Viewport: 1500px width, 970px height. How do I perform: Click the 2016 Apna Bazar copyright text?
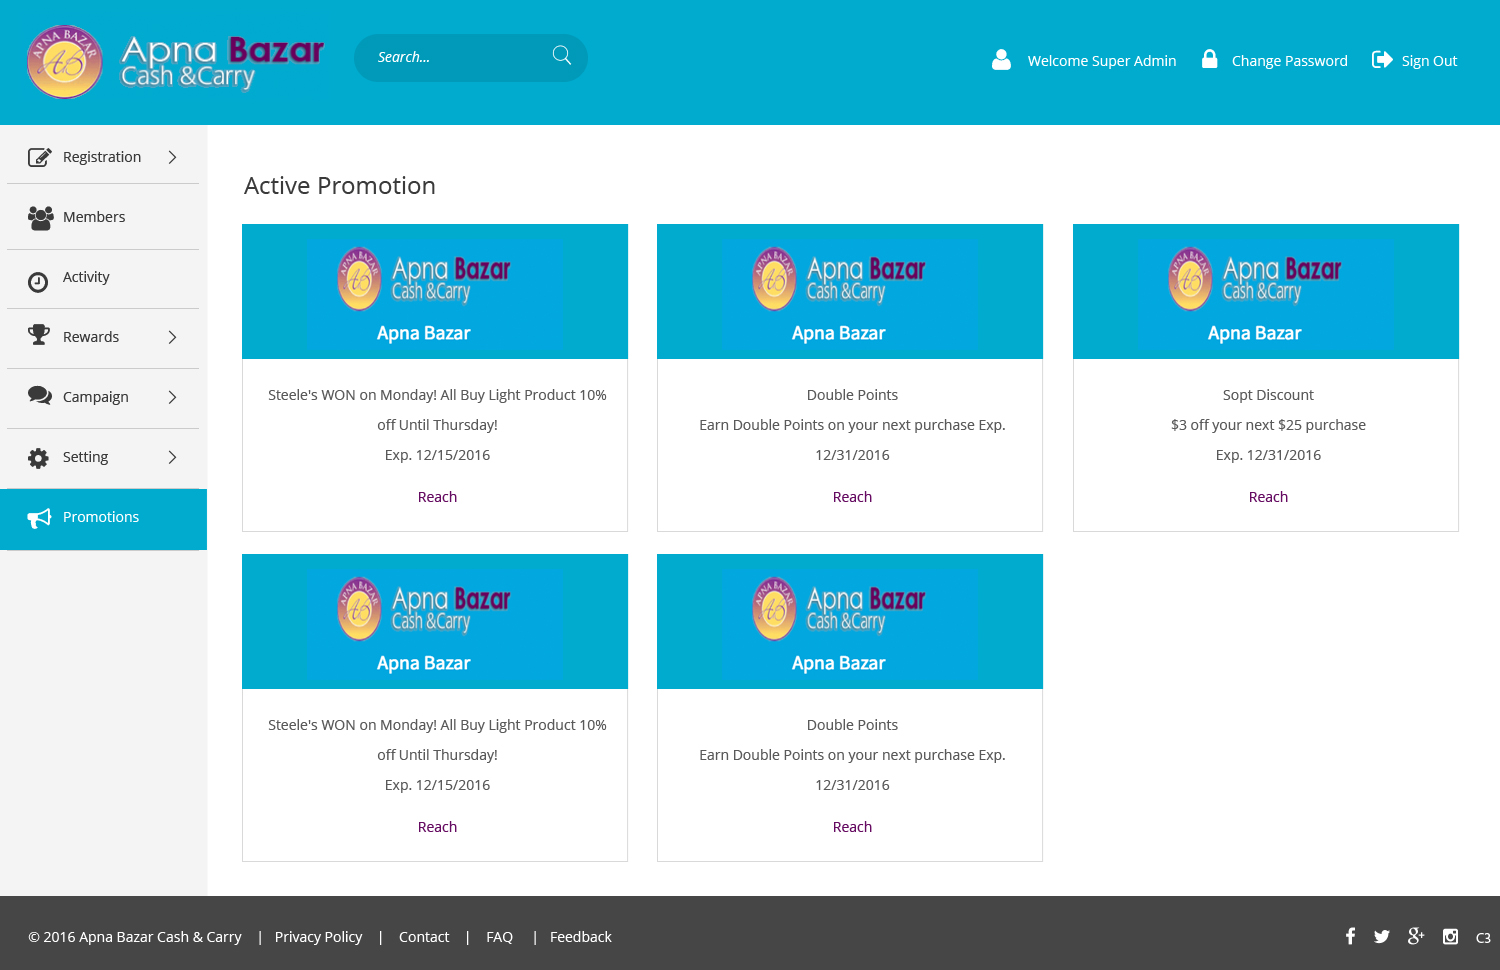pyautogui.click(x=135, y=937)
